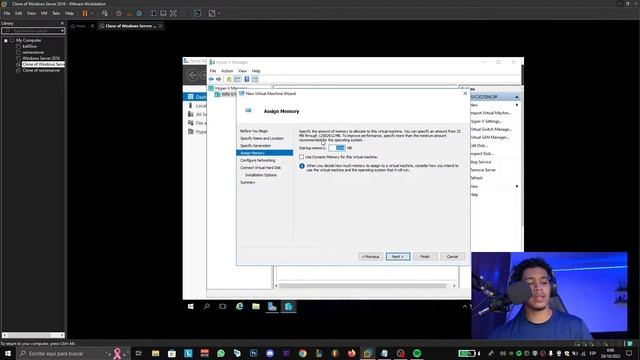This screenshot has height=360, width=640.
Task: Click Virtual Switch Manager in Actions pane
Action: coord(491,129)
